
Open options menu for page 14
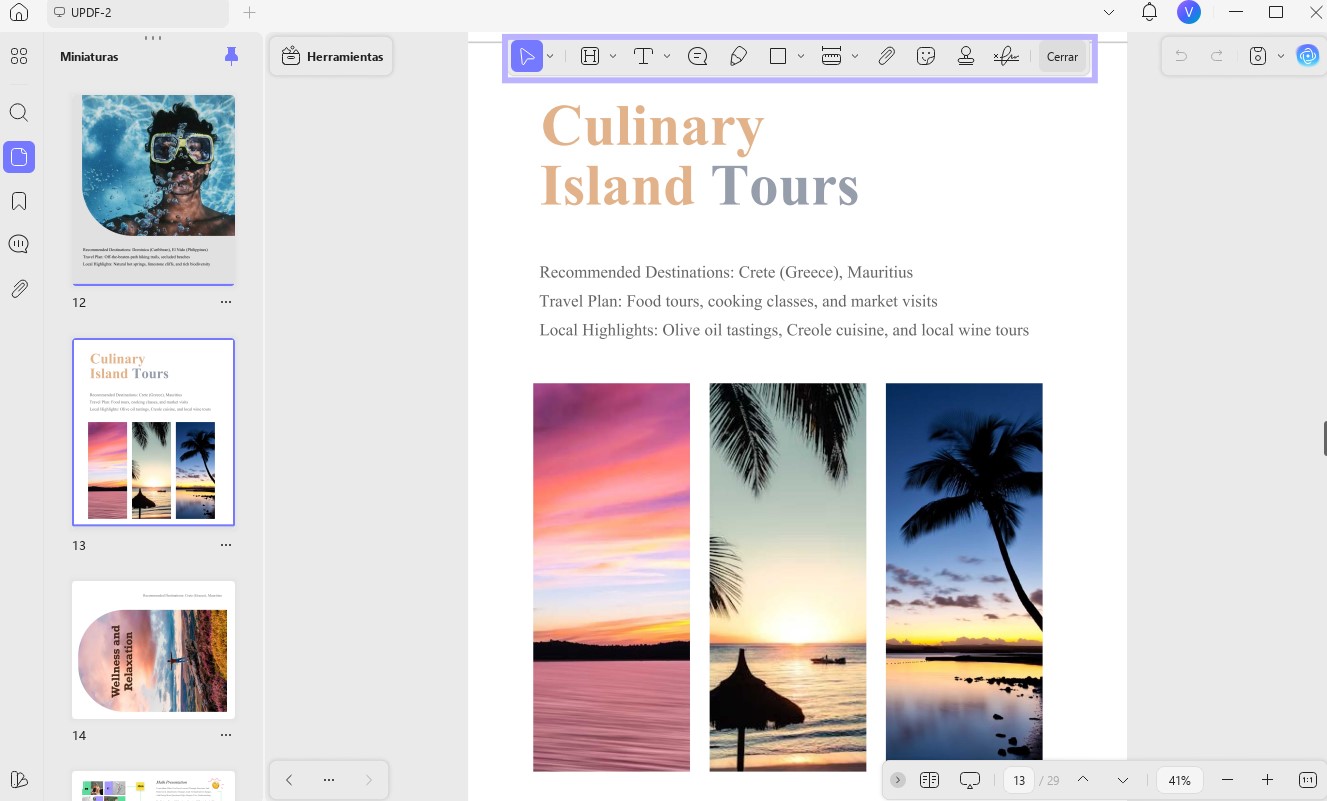click(226, 735)
